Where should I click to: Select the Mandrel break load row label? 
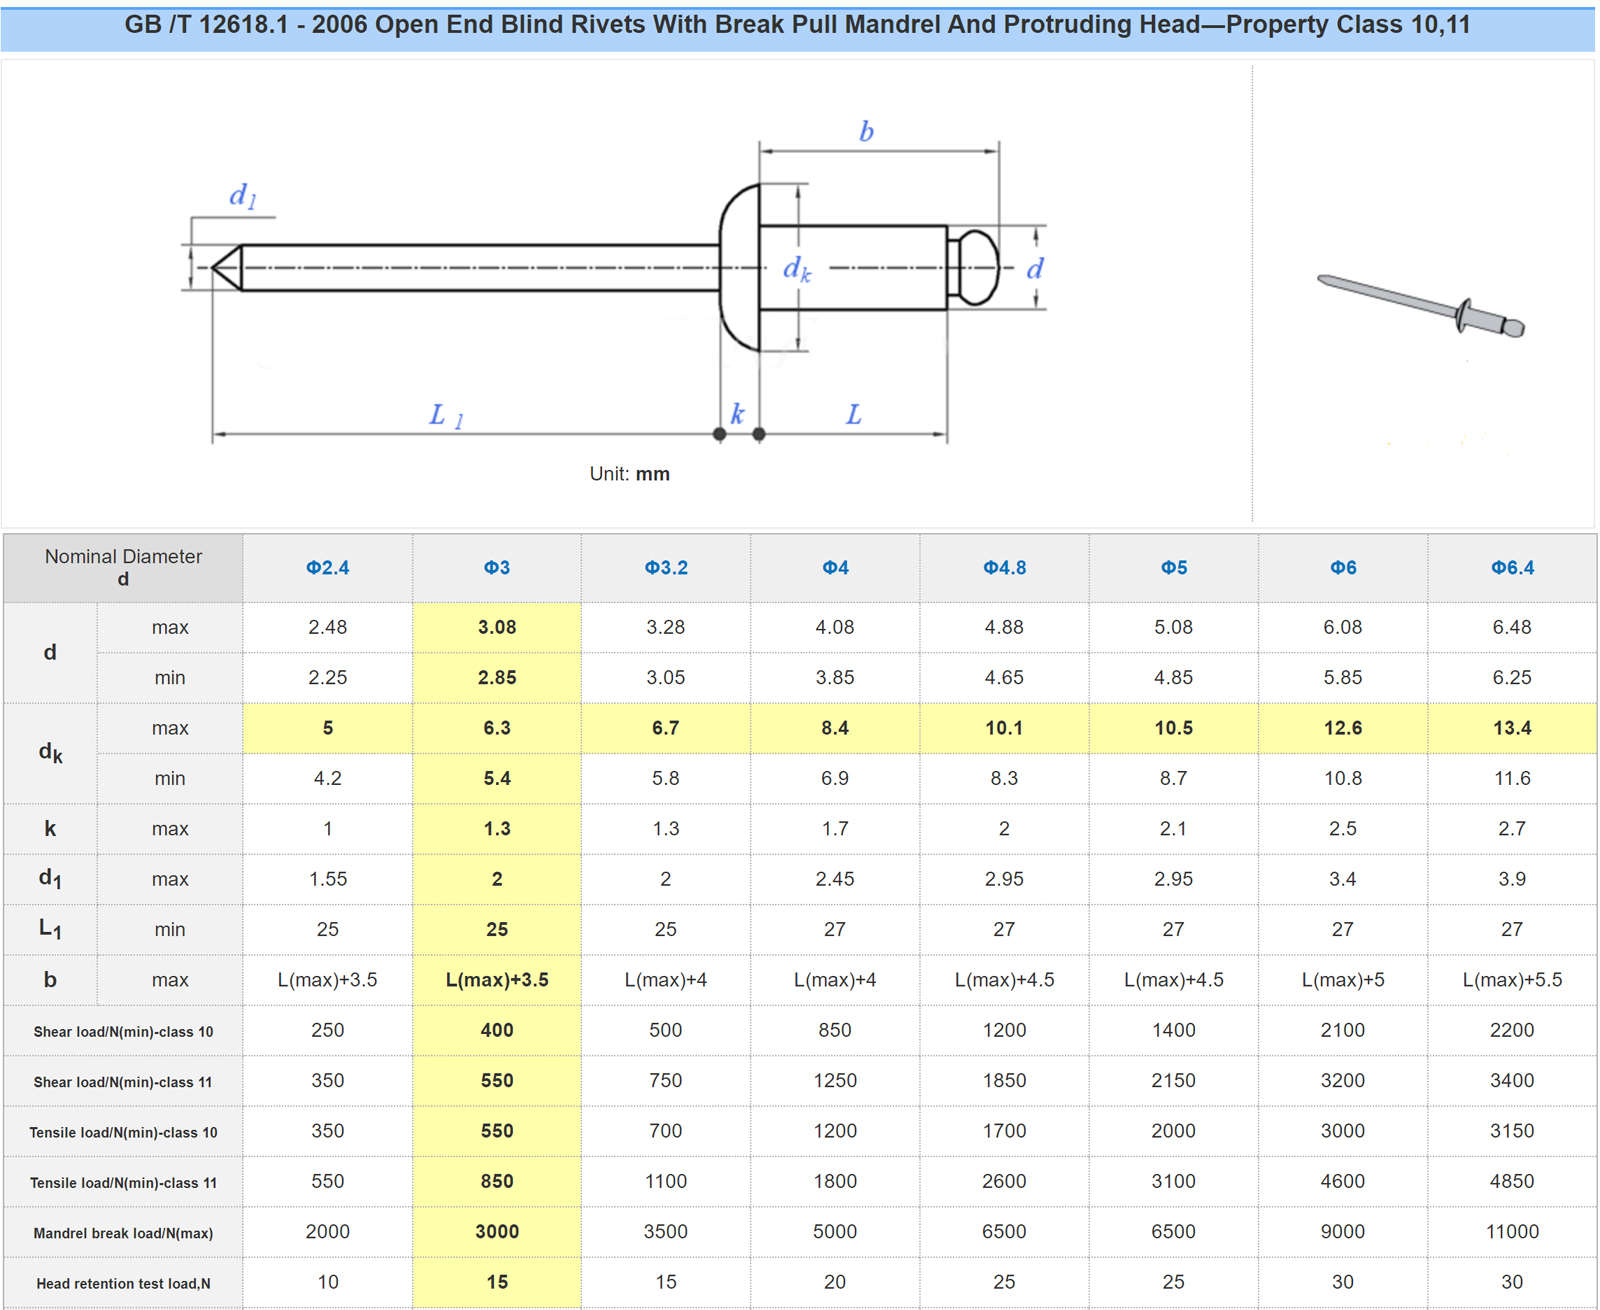click(123, 1233)
